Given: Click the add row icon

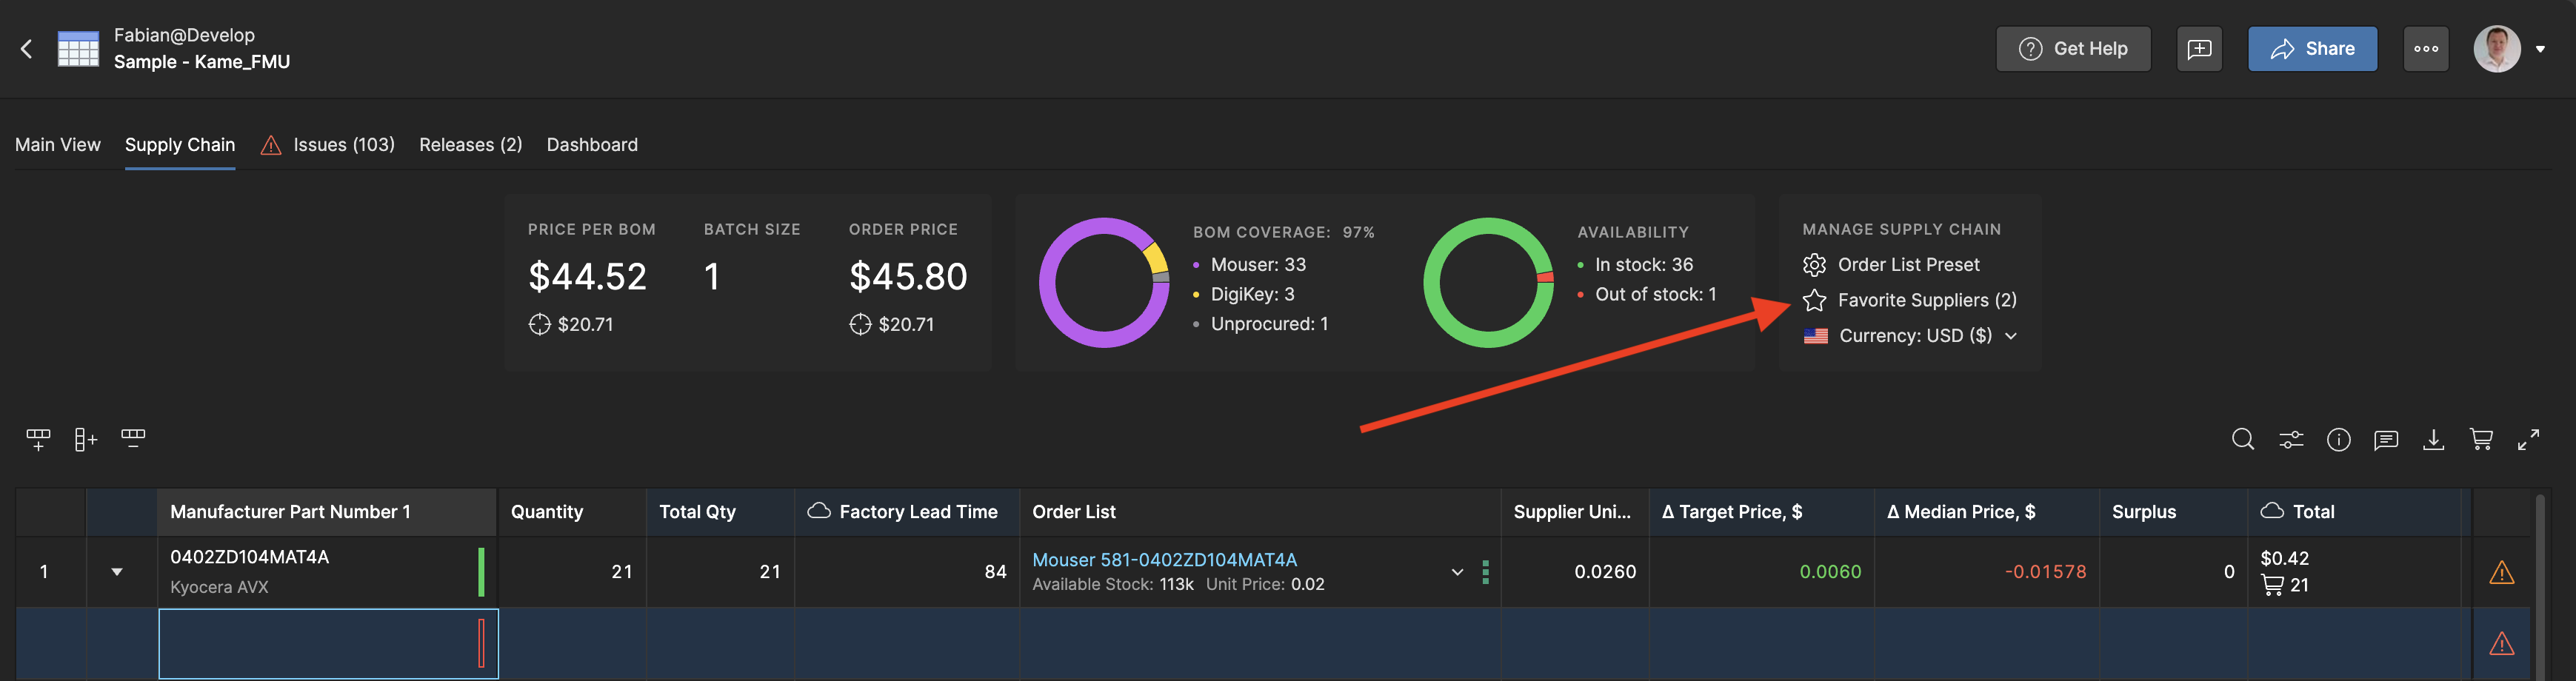Looking at the screenshot, I should tap(38, 439).
